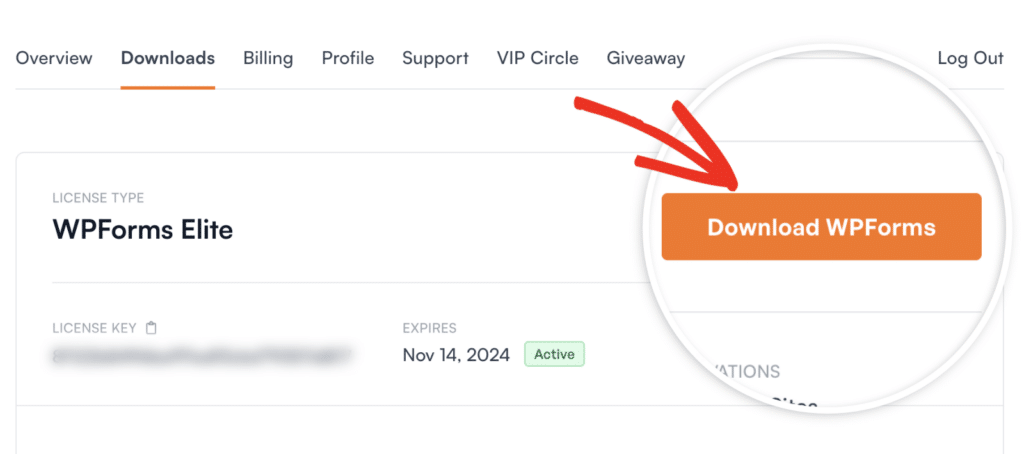
Task: Click the LICENSE TYPE label
Action: (98, 198)
